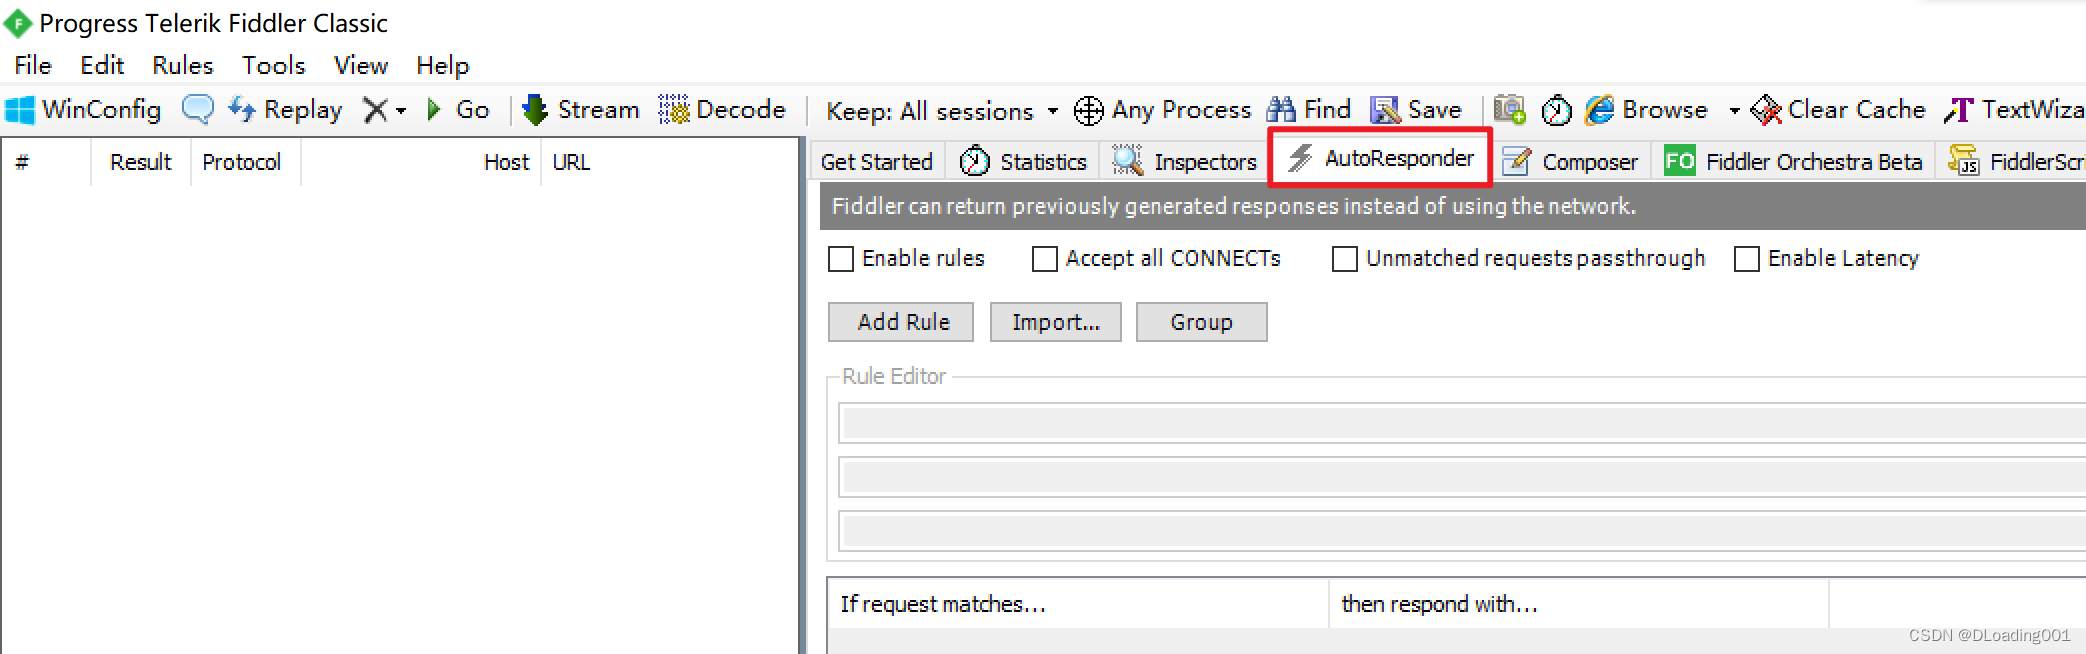
Task: Sort sessions by the Protocol column
Action: (242, 161)
